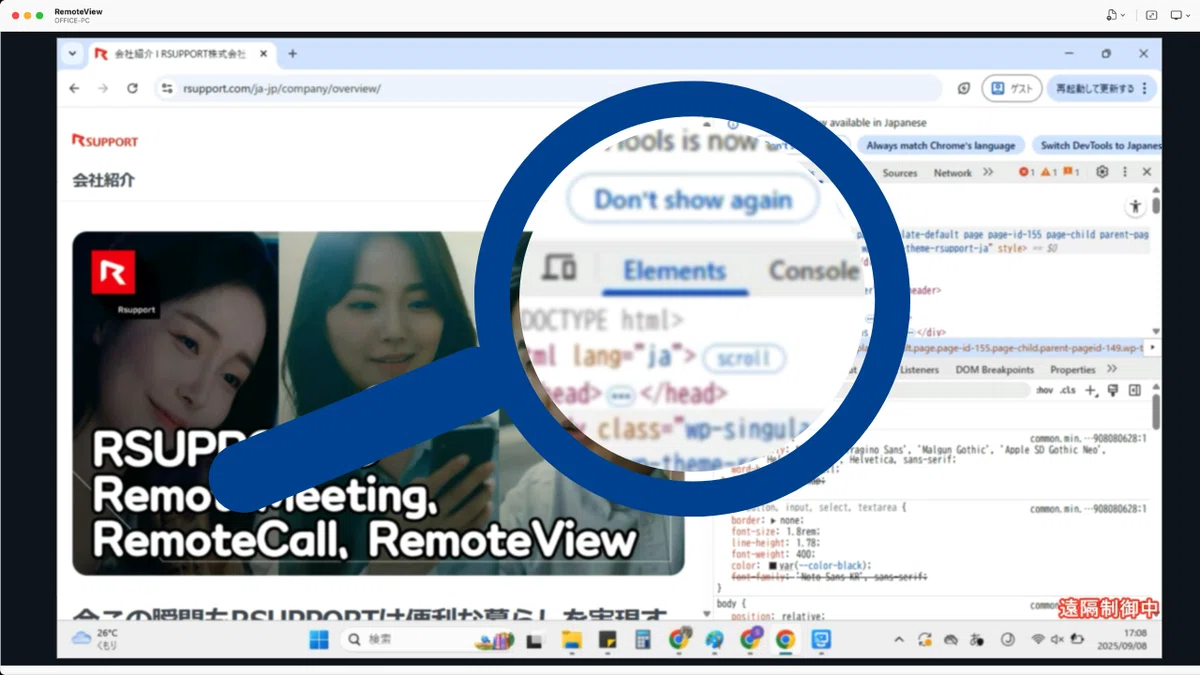Click the Styles pane scrollbar thumb
The image size is (1200, 675).
pyautogui.click(x=1156, y=410)
